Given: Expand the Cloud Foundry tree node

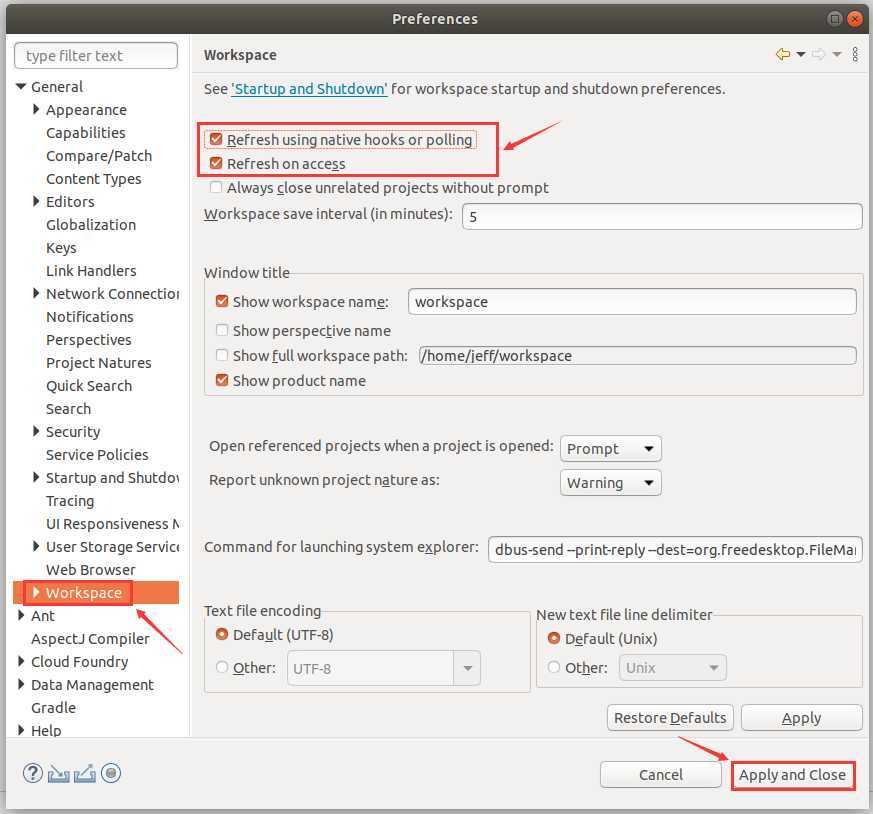Looking at the screenshot, I should [21, 661].
